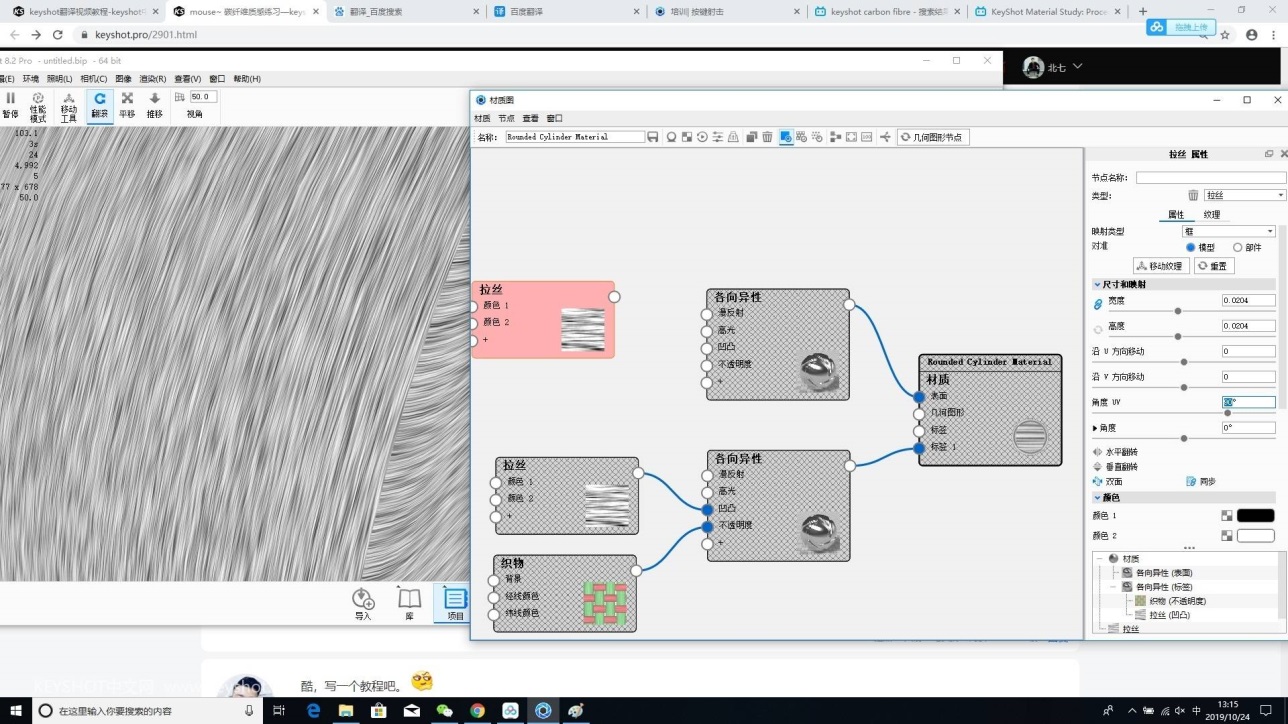Click texture checker icon beside 颜色 1
The height and width of the screenshot is (724, 1288).
pyautogui.click(x=1227, y=516)
